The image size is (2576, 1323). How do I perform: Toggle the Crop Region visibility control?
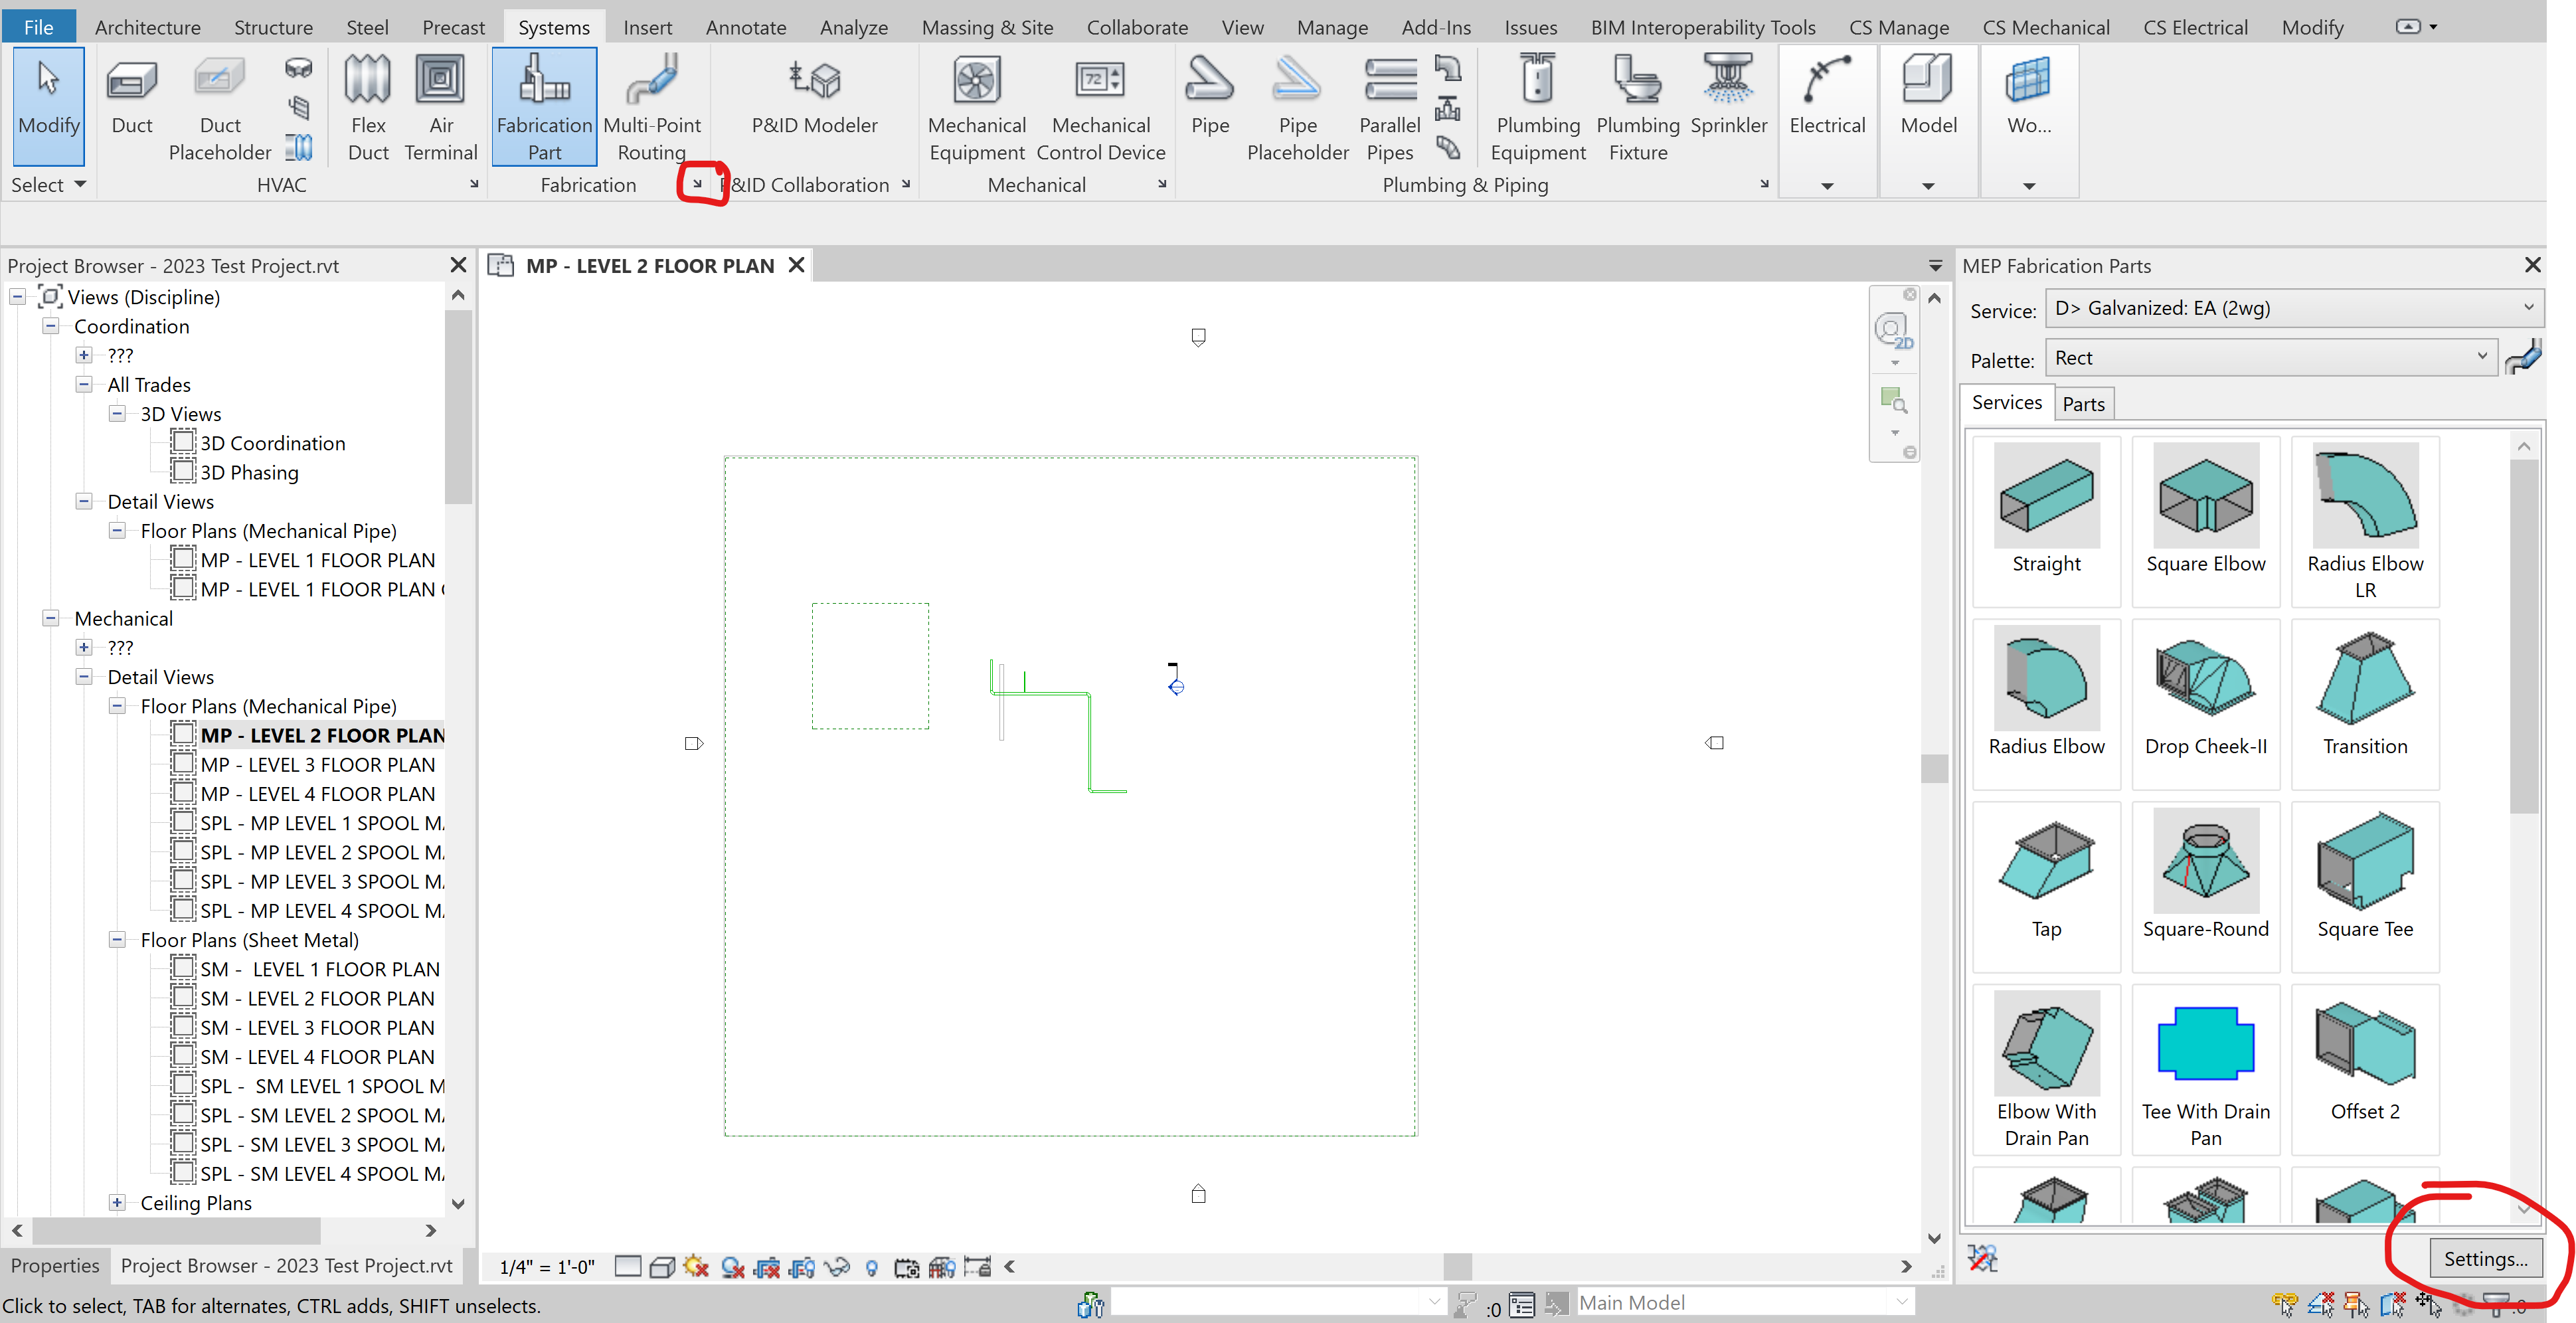pyautogui.click(x=803, y=1267)
